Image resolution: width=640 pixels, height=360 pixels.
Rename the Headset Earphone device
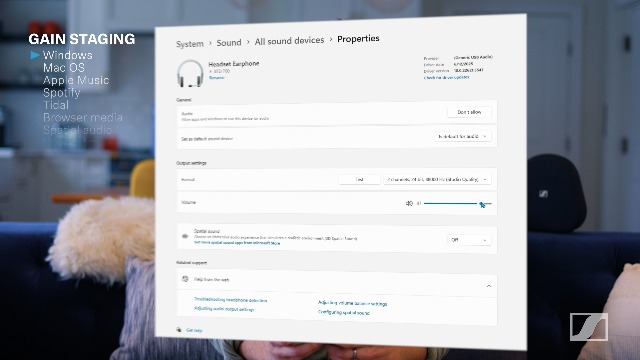(x=216, y=77)
